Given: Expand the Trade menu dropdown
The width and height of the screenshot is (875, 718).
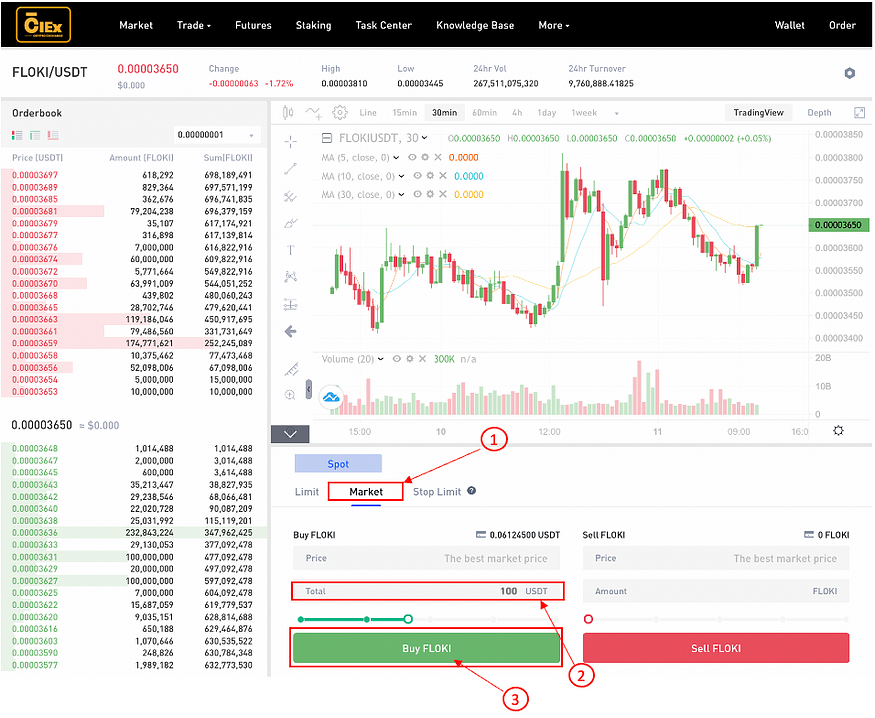Looking at the screenshot, I should [x=194, y=25].
